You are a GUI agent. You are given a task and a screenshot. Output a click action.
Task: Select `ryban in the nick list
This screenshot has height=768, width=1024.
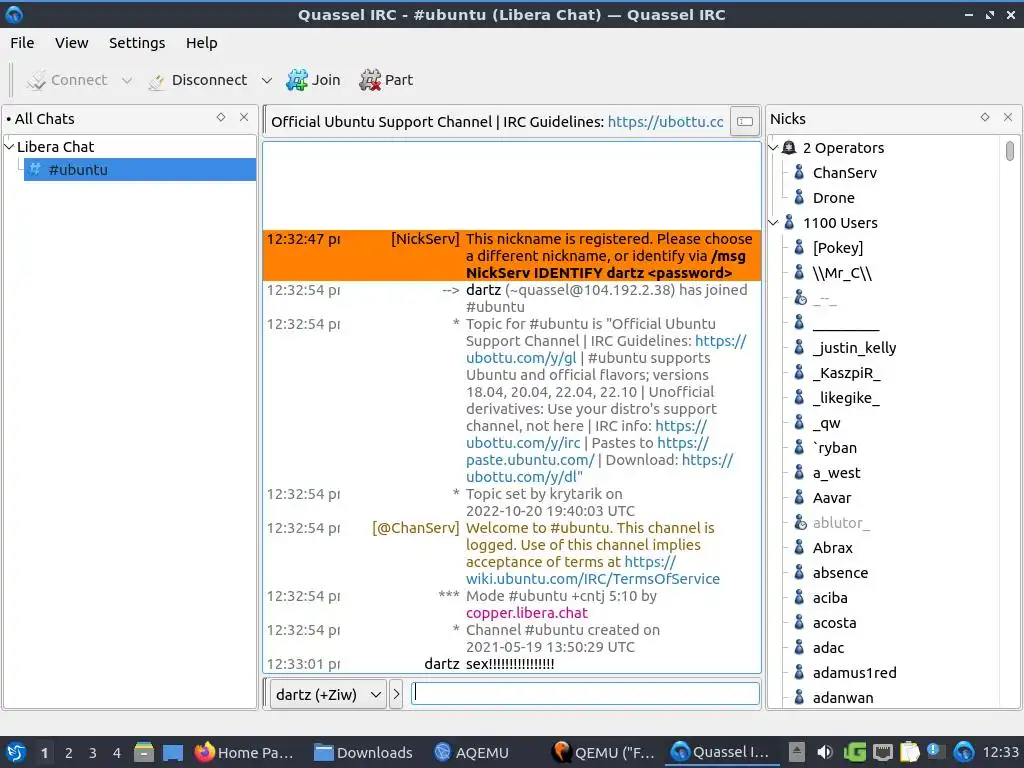coord(835,448)
